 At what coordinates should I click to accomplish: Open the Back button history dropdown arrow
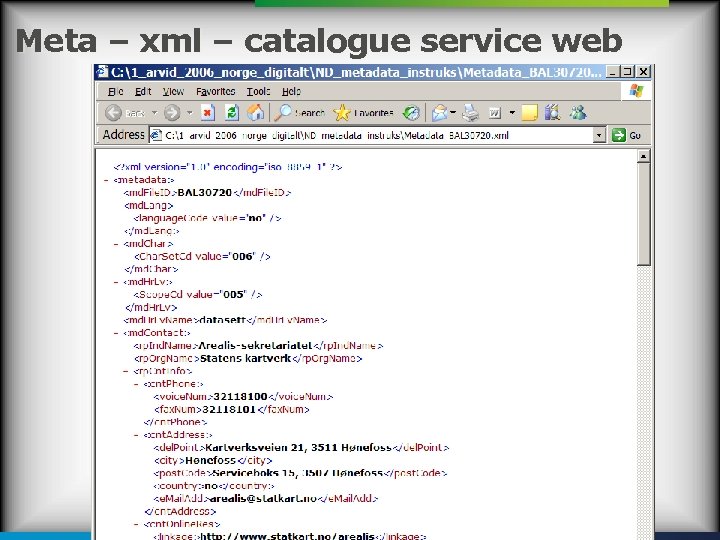[x=155, y=112]
